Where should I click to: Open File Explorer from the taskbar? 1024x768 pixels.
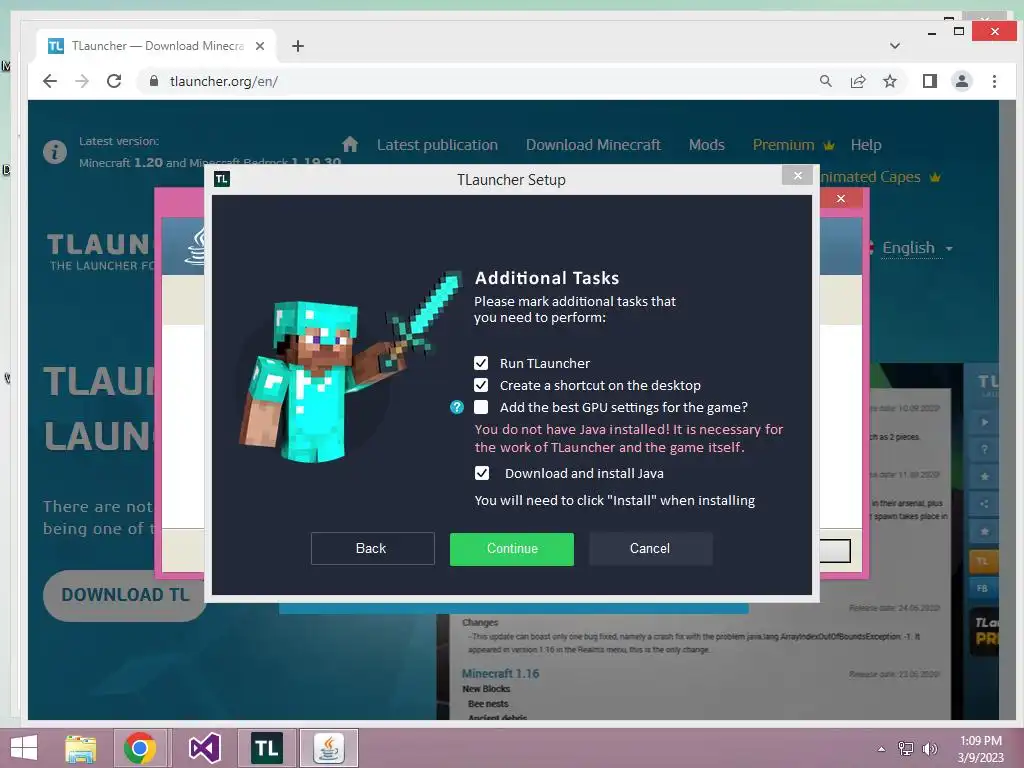click(x=80, y=748)
